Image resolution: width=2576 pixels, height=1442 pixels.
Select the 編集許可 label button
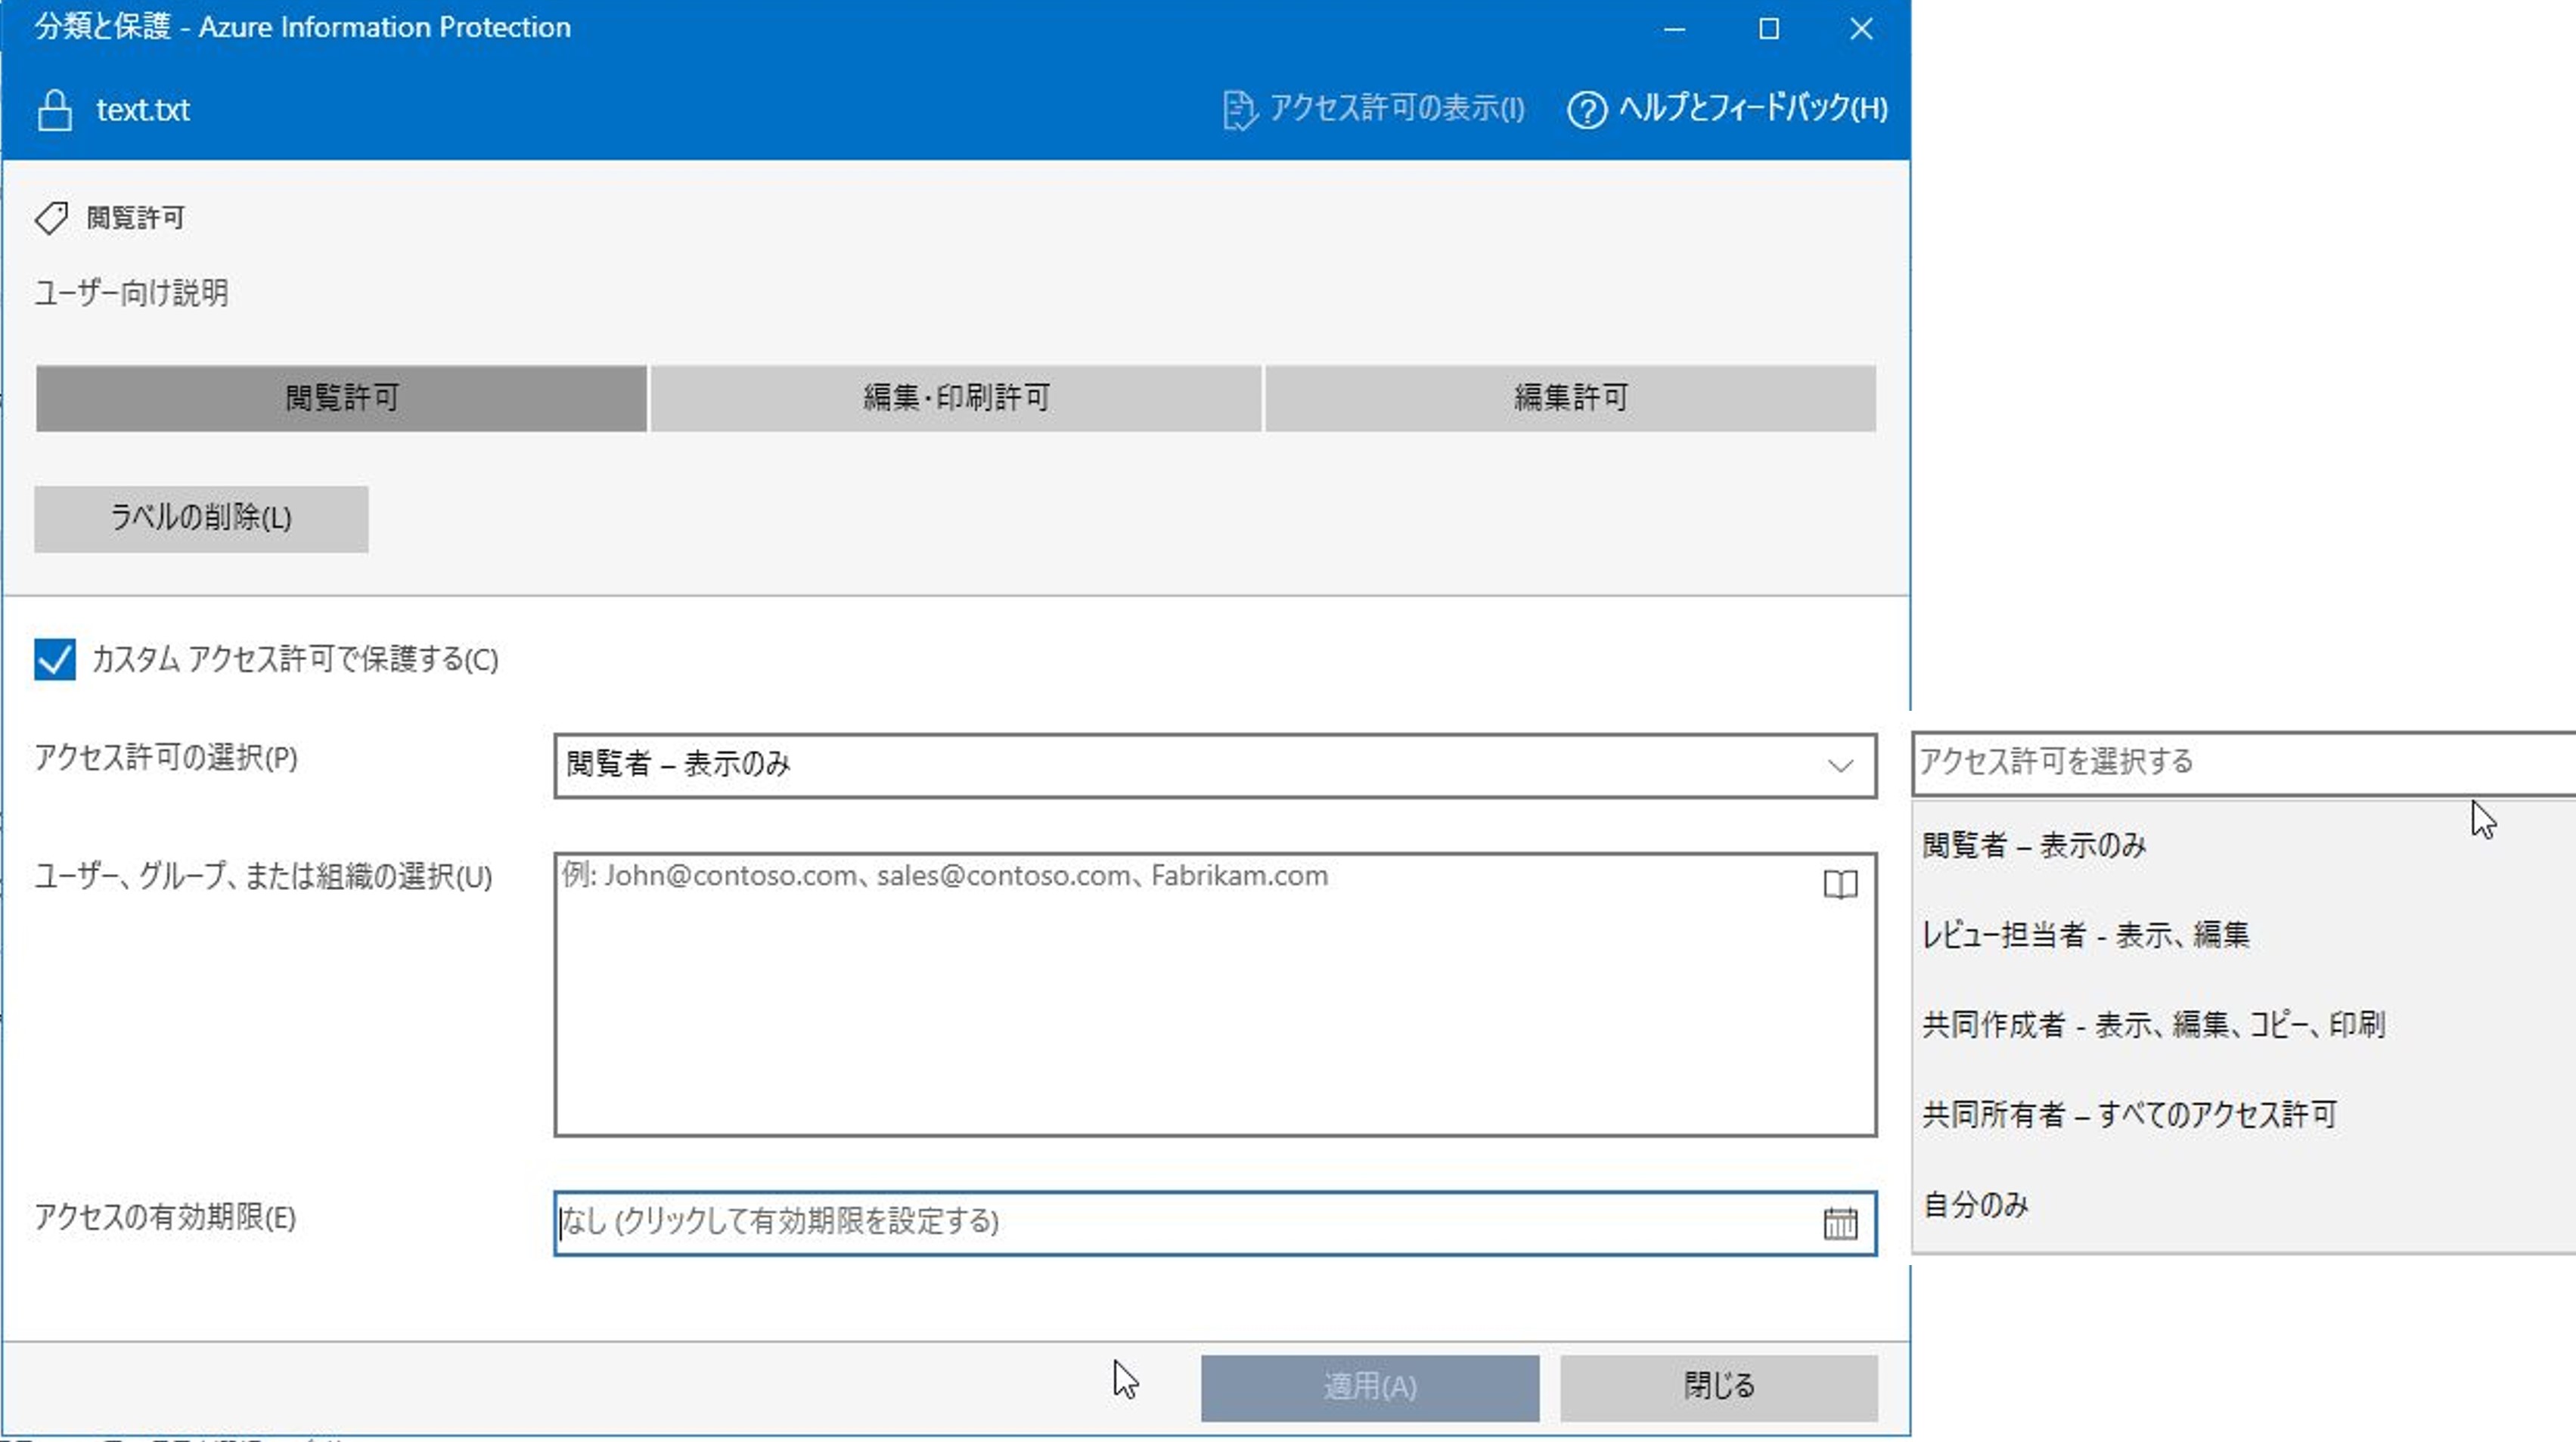point(1570,398)
